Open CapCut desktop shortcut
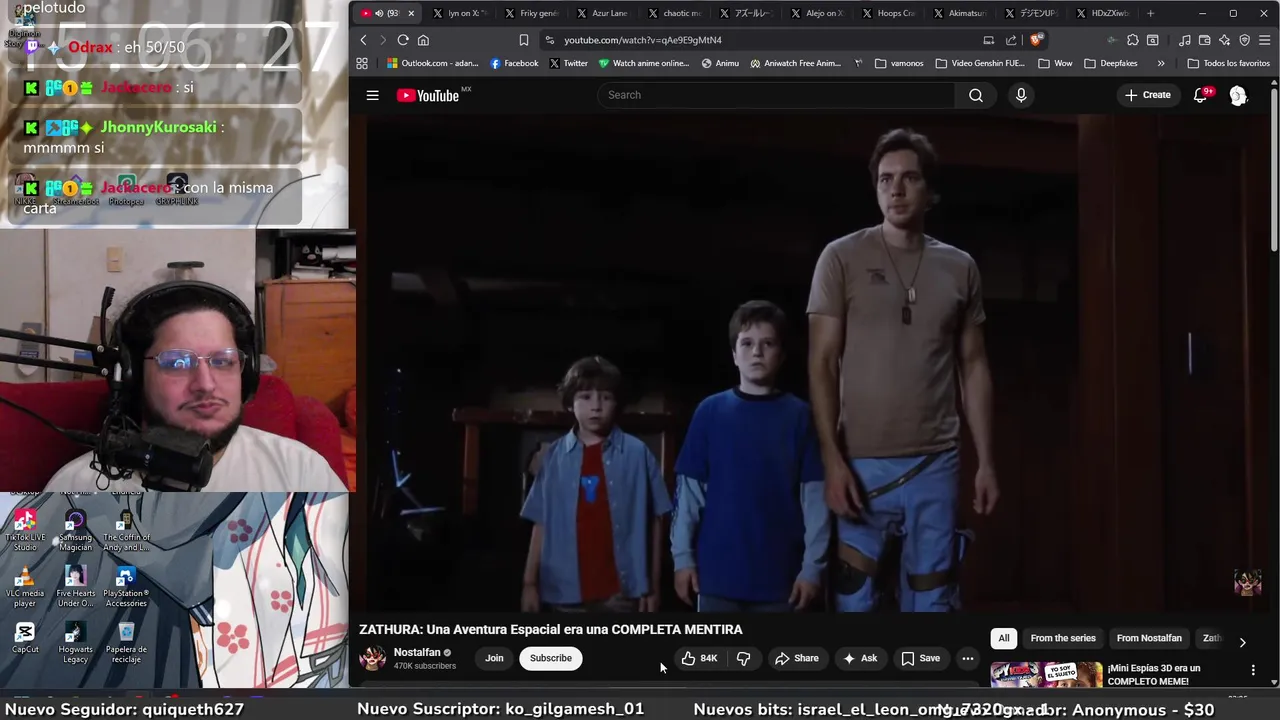The width and height of the screenshot is (1280, 720). 25,636
